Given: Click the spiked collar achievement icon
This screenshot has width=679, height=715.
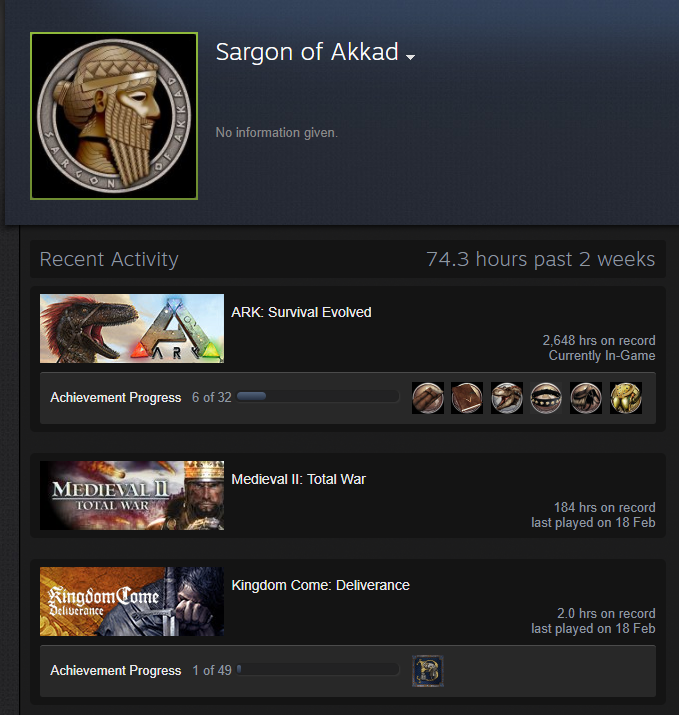Looking at the screenshot, I should tap(546, 398).
